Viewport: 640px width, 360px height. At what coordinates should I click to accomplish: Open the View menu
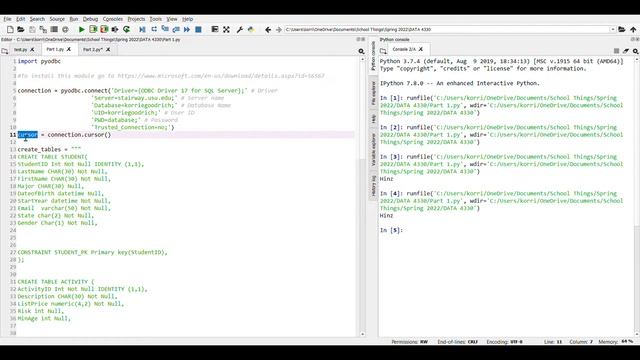[x=172, y=19]
